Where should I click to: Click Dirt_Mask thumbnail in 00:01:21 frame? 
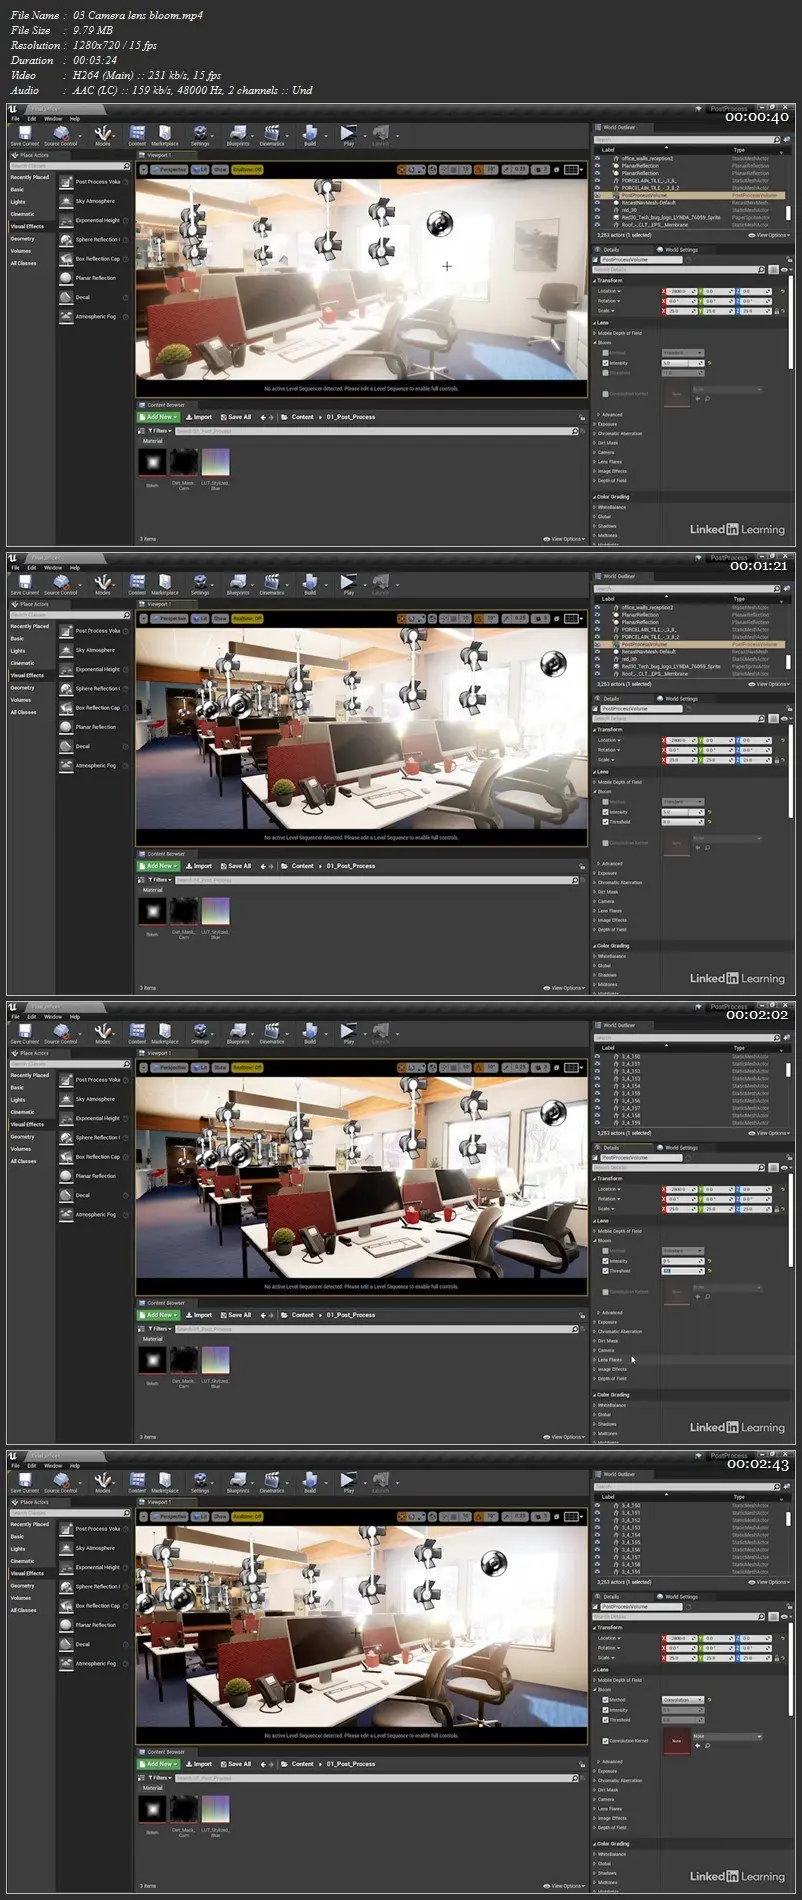point(184,911)
